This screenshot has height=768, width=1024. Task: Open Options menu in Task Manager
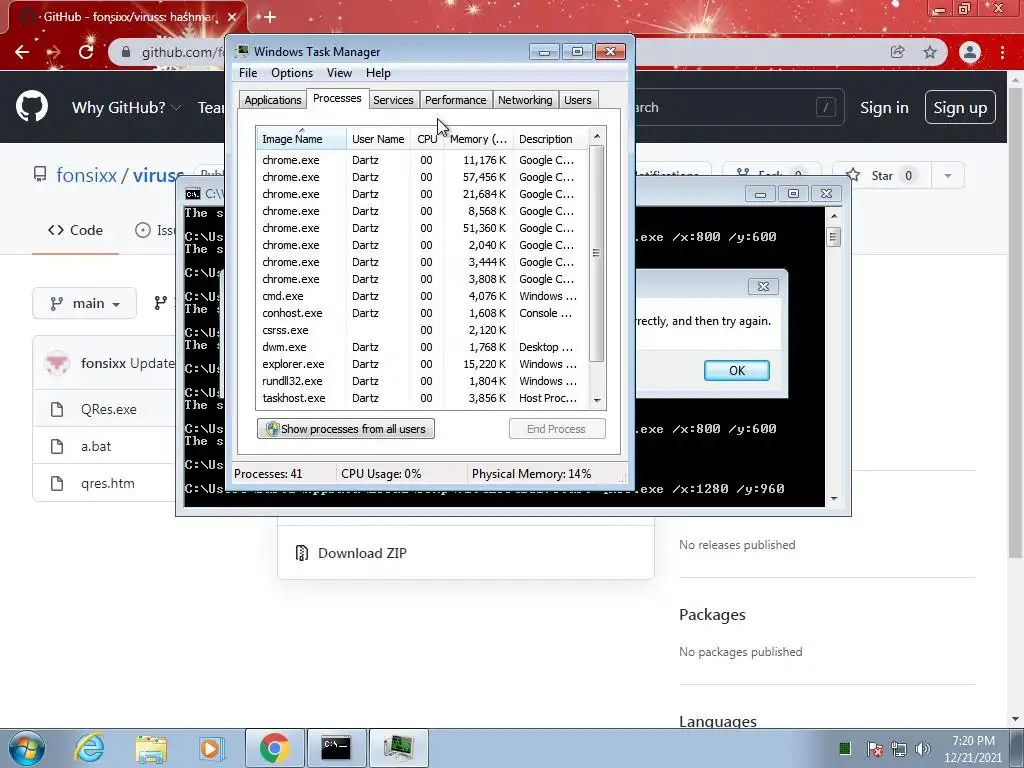coord(292,72)
